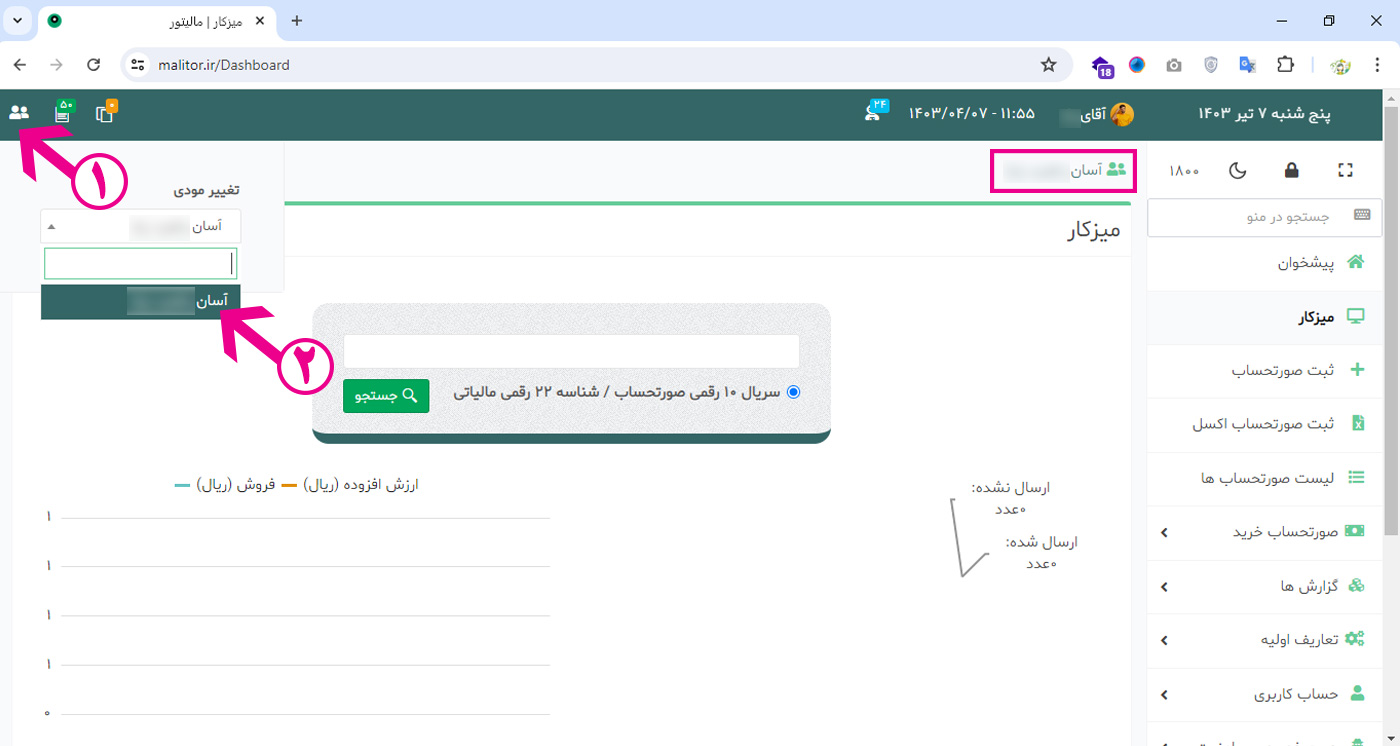Click the cubes icon beside گزارش ها

(x=1356, y=585)
